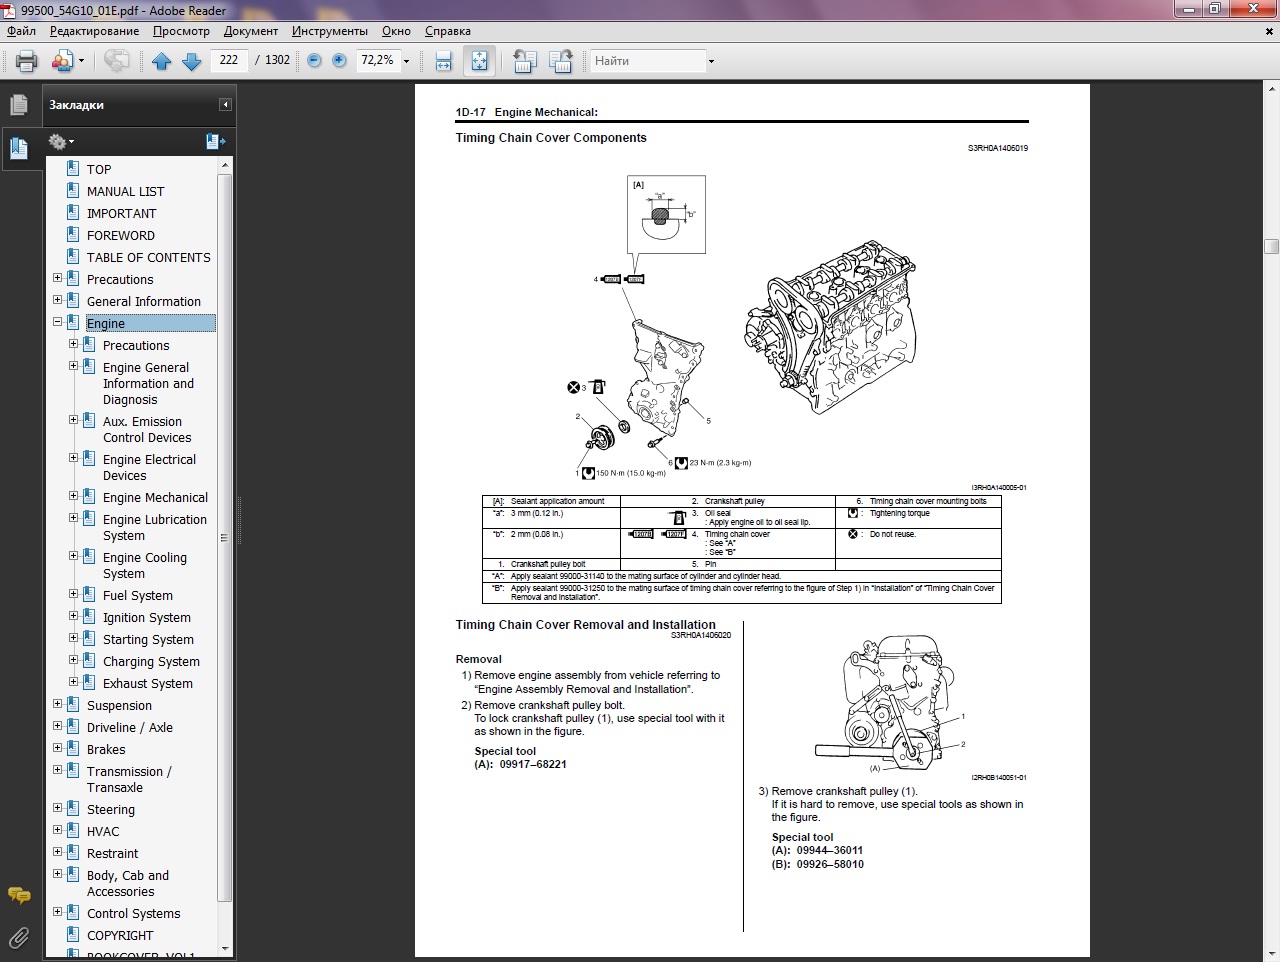Image resolution: width=1280 pixels, height=962 pixels.
Task: Select the Body, Cab and Accessories bookmark
Action: pos(128,884)
